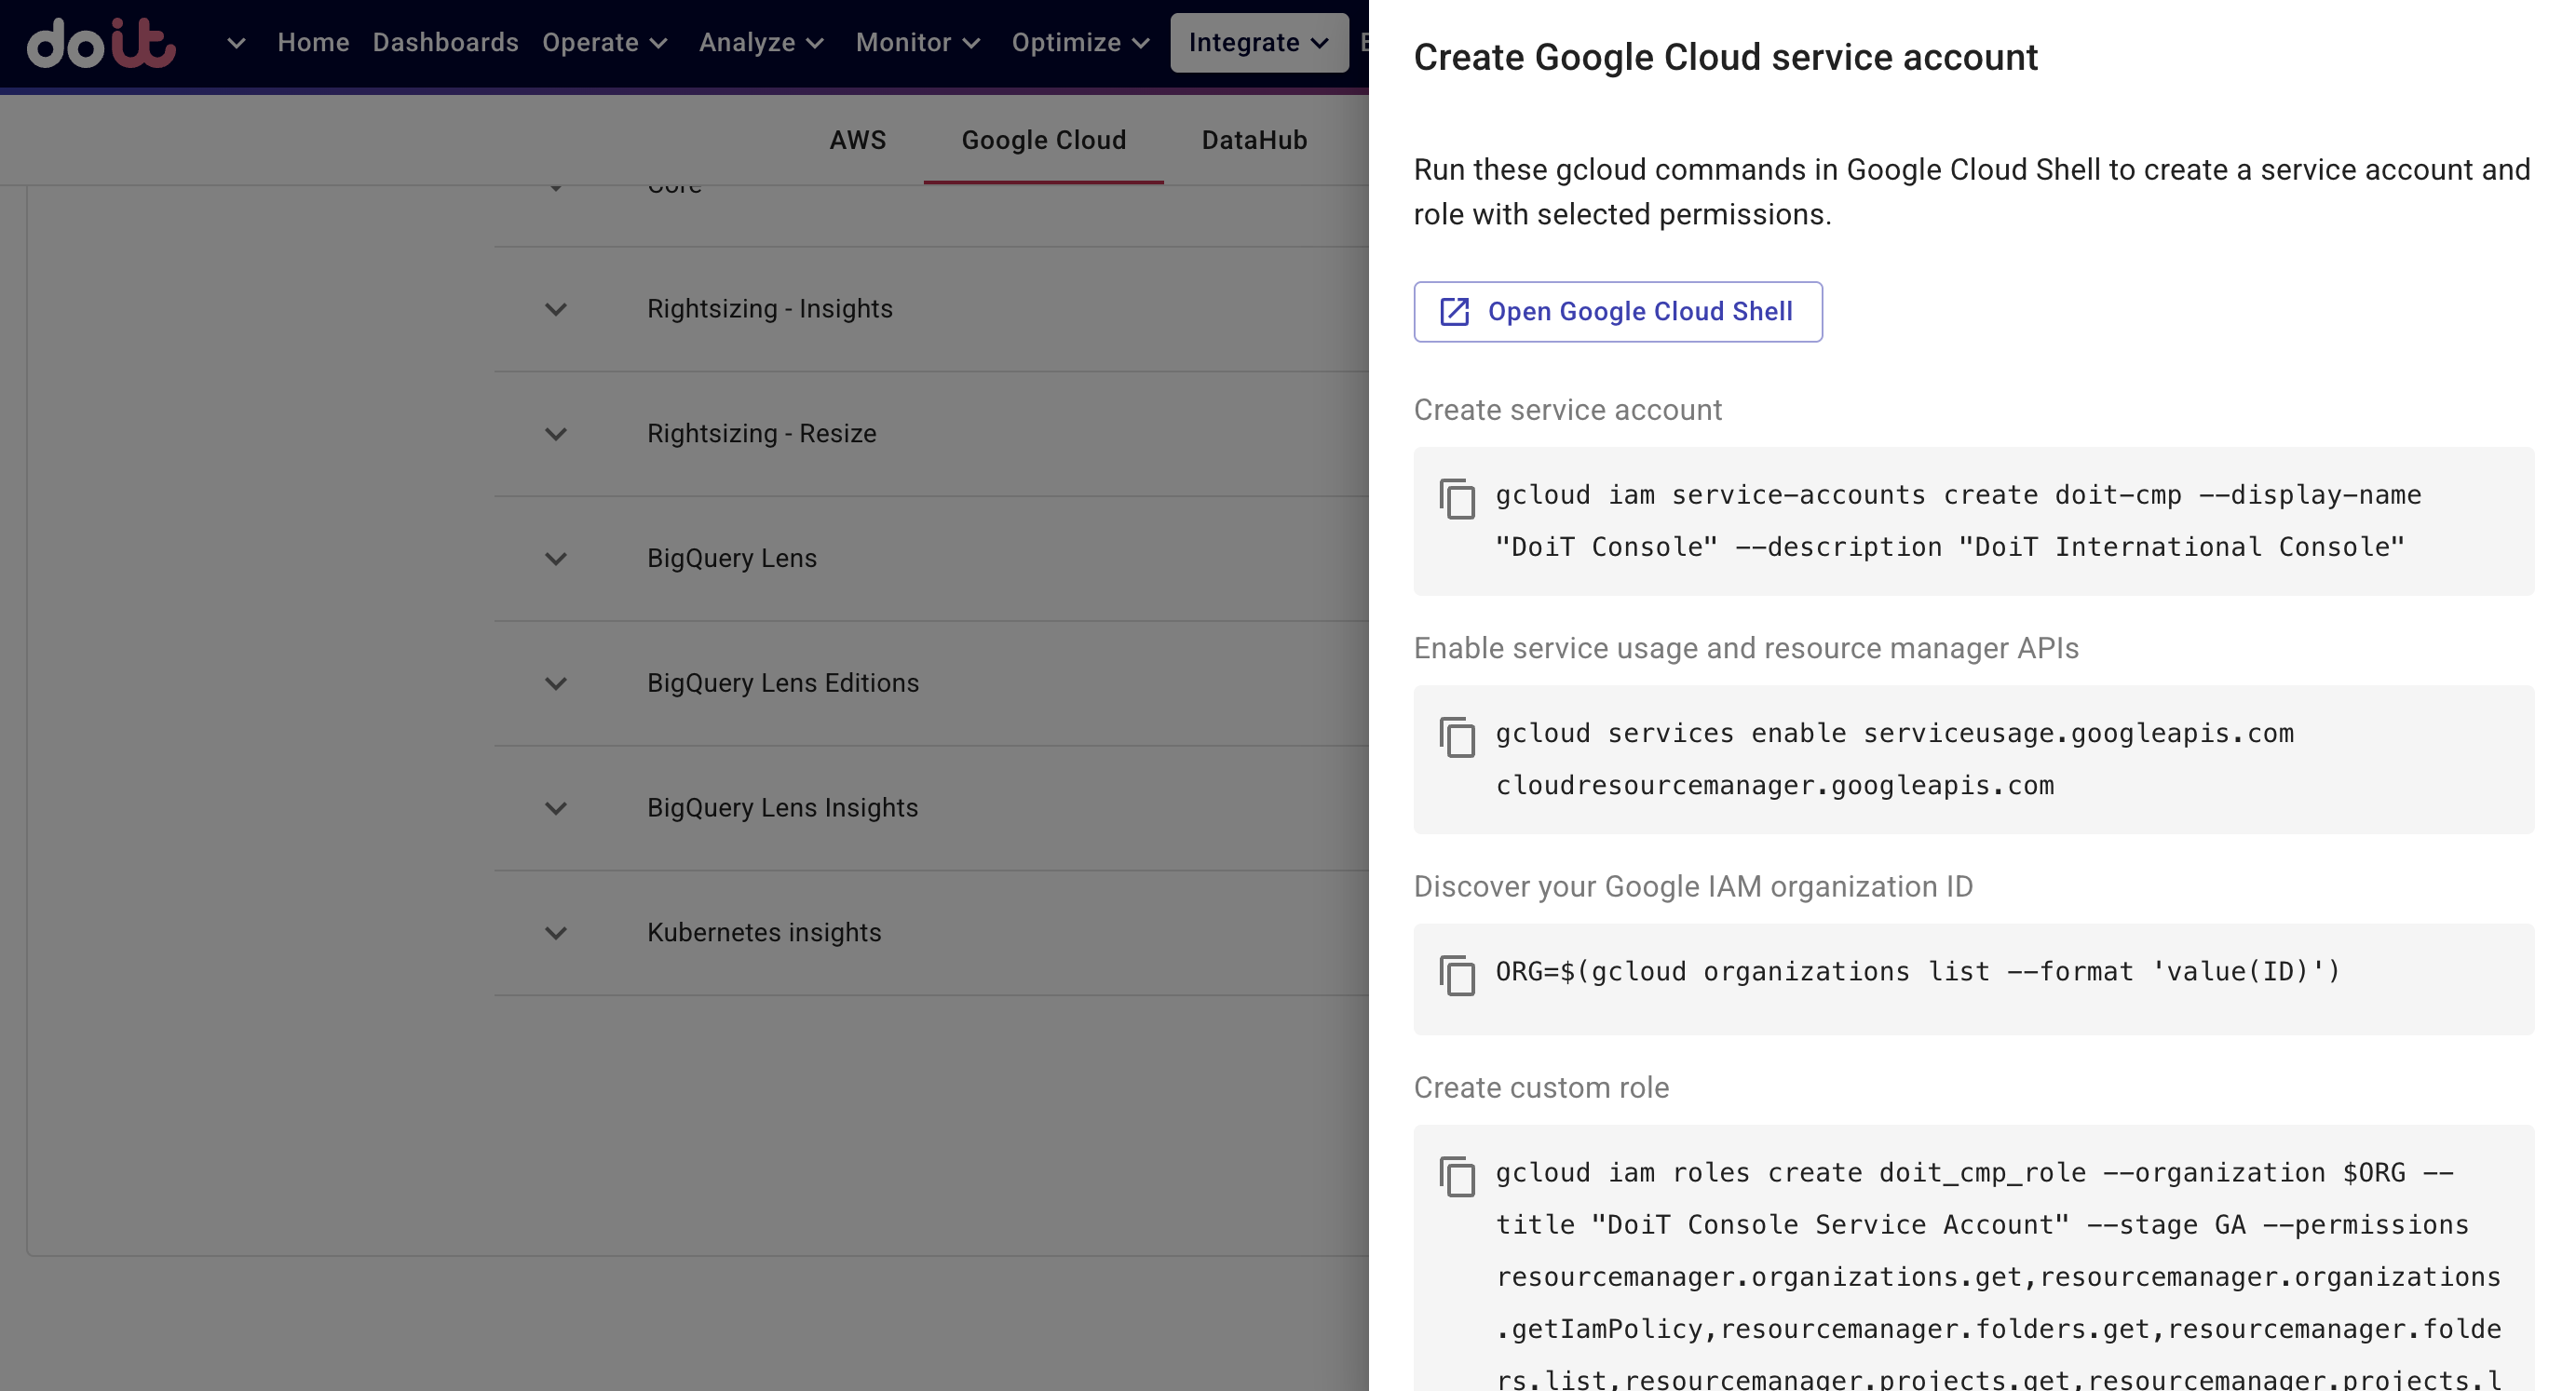
Task: Expand the BigQuery Lens section
Action: coord(556,559)
